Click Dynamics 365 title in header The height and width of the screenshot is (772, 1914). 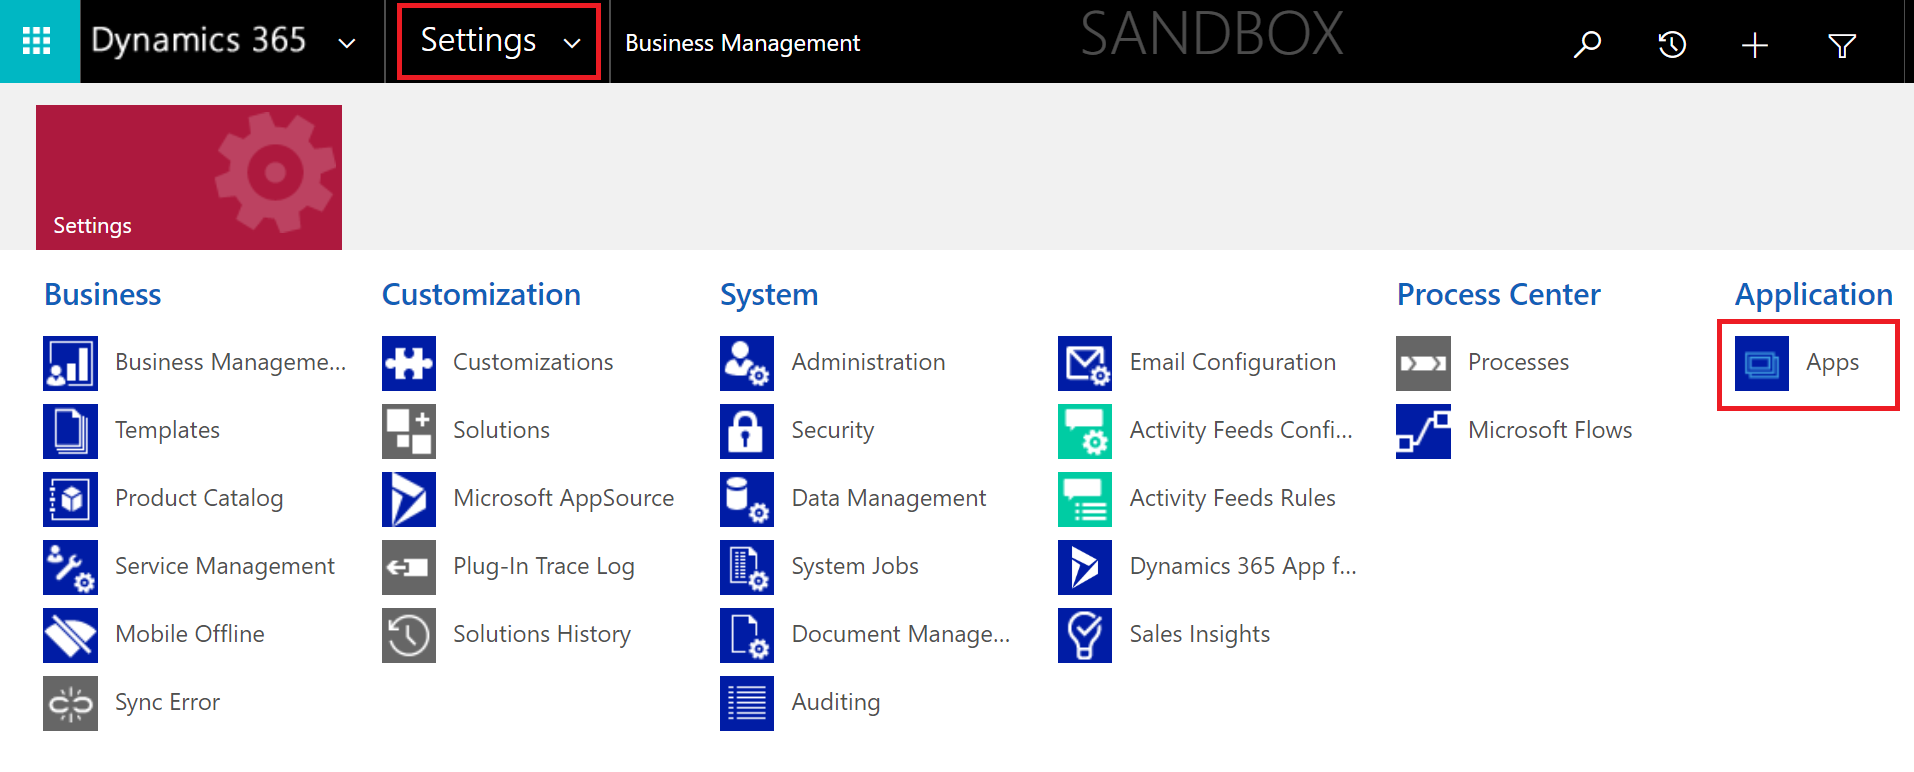point(198,40)
